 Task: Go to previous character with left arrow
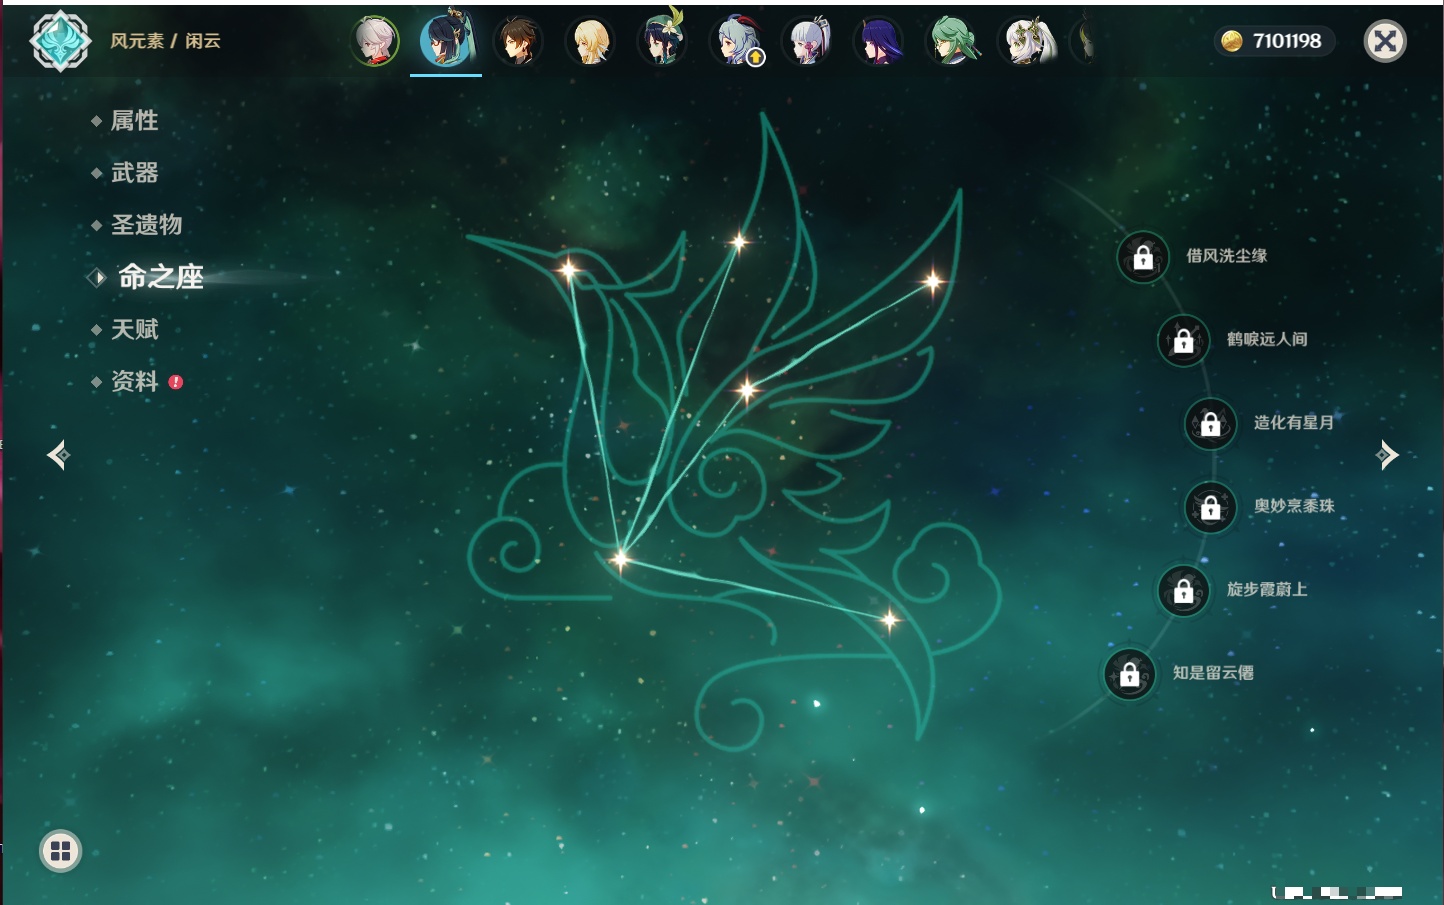click(58, 455)
